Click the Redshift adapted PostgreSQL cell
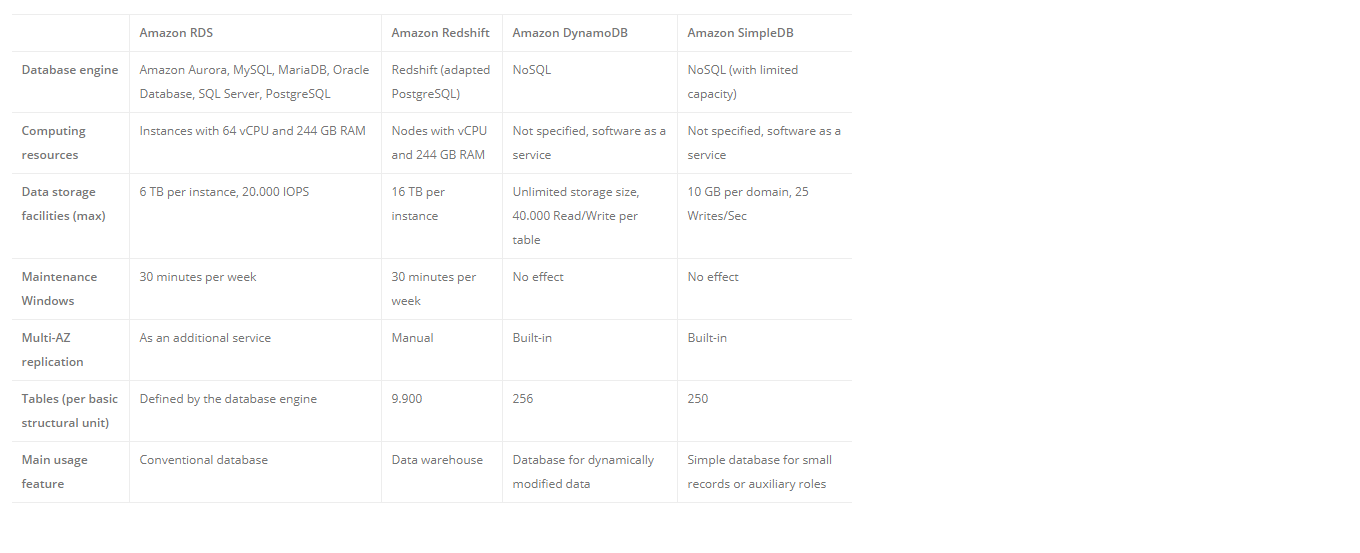Screen dimensions: 1360x553 (441, 82)
